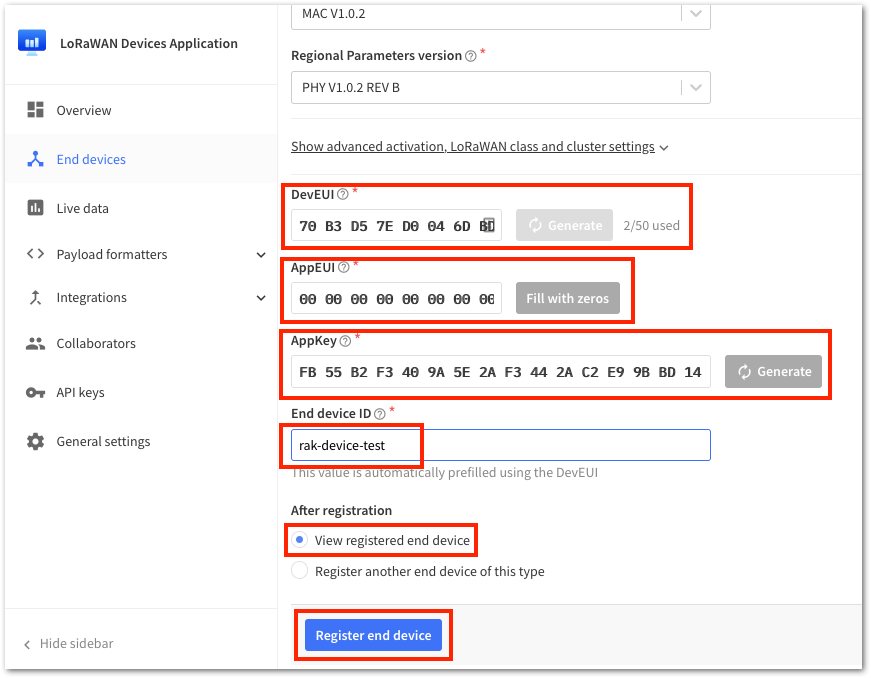Screen dimensions: 871x678
Task: Click the Collaborators people icon
Action: (x=36, y=343)
